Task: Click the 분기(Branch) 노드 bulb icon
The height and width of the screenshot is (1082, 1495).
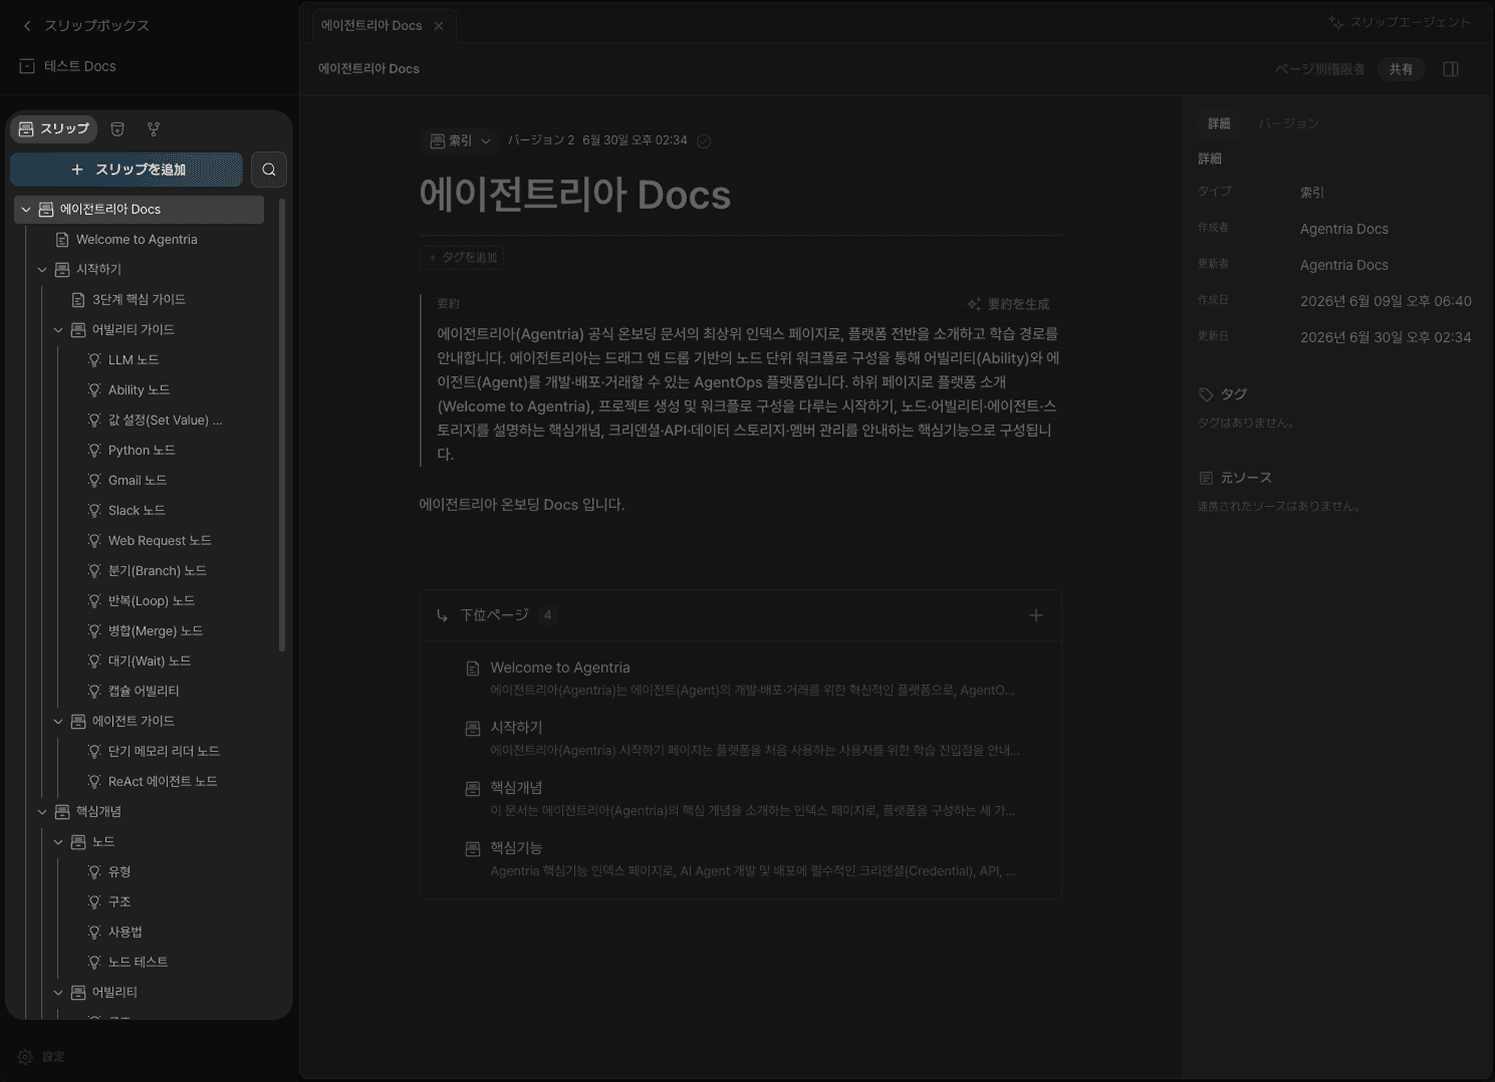Action: [x=94, y=571]
